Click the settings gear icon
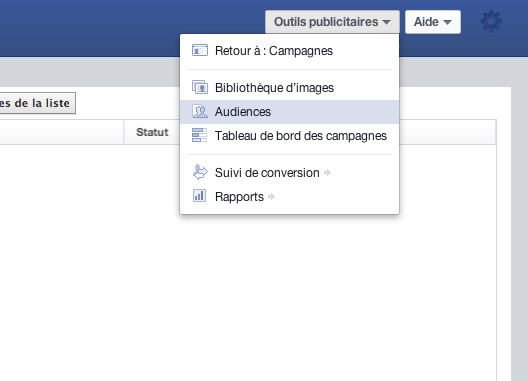This screenshot has height=381, width=528. [x=491, y=22]
